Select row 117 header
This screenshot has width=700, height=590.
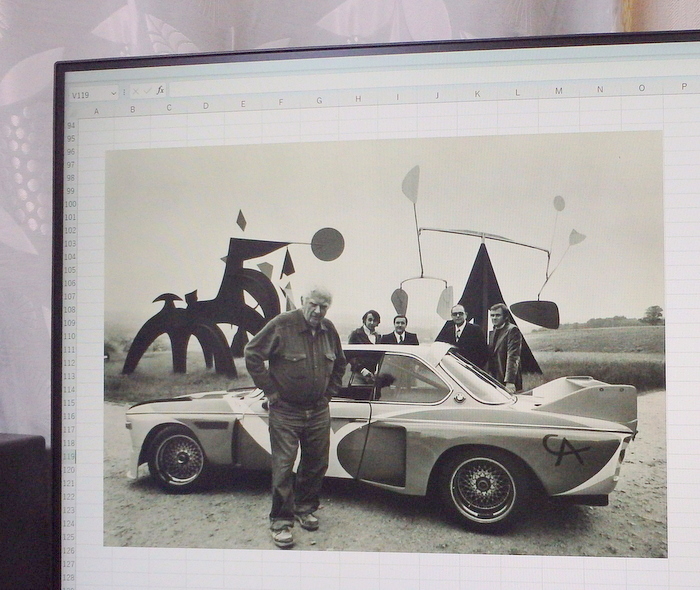tap(69, 430)
